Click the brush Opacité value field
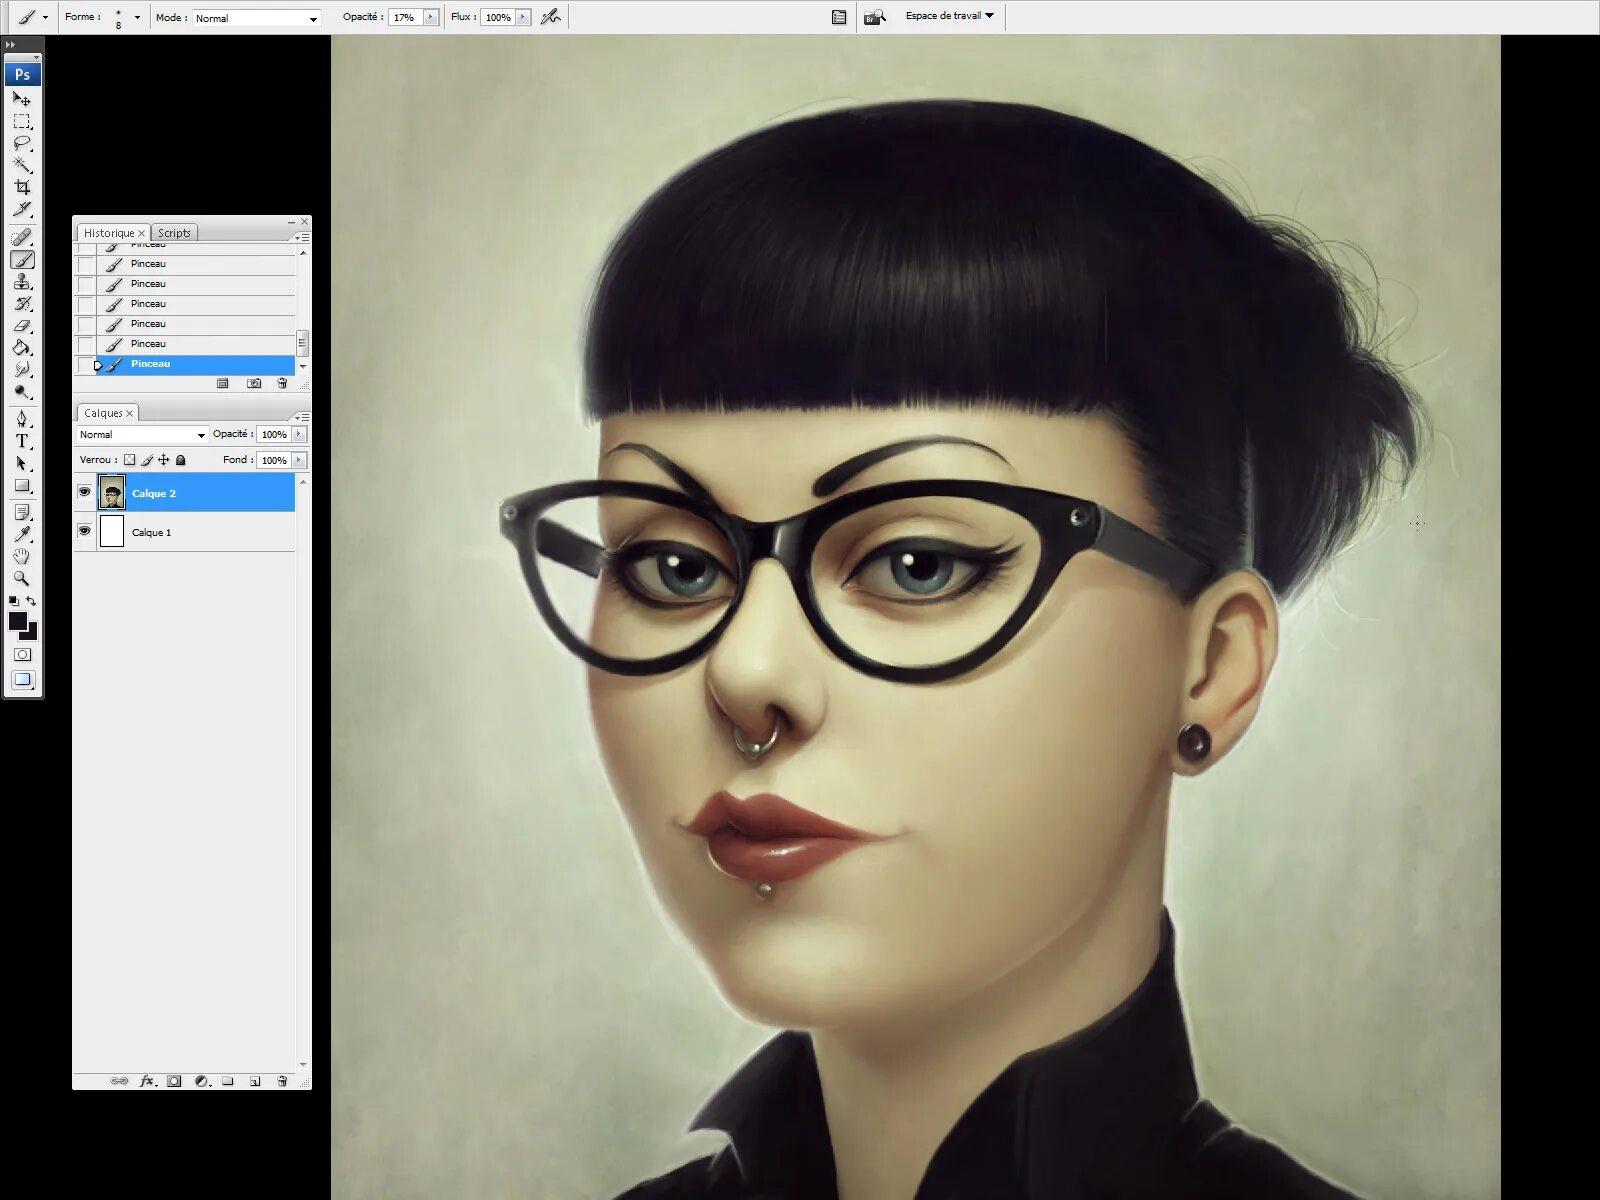 (x=405, y=17)
